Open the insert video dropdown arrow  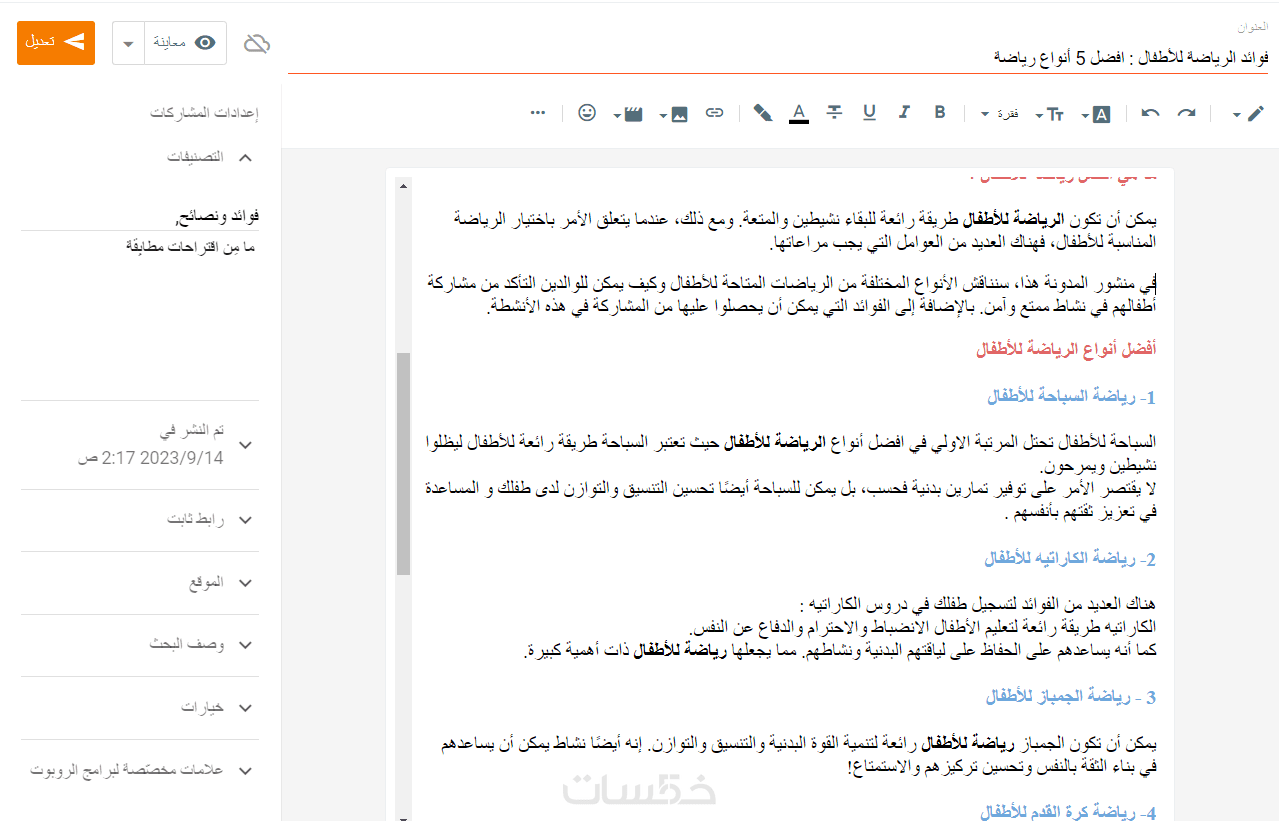point(616,115)
